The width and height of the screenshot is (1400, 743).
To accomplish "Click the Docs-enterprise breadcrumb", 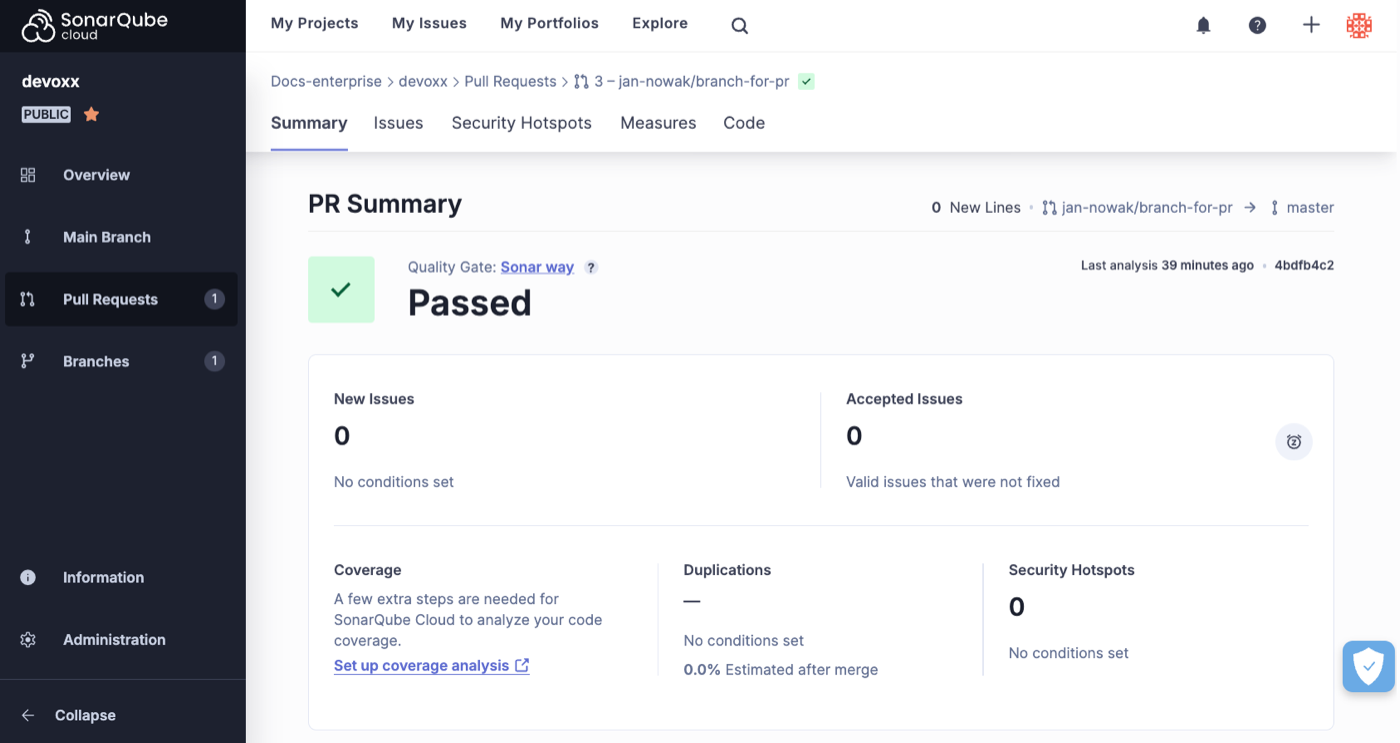I will [x=326, y=81].
